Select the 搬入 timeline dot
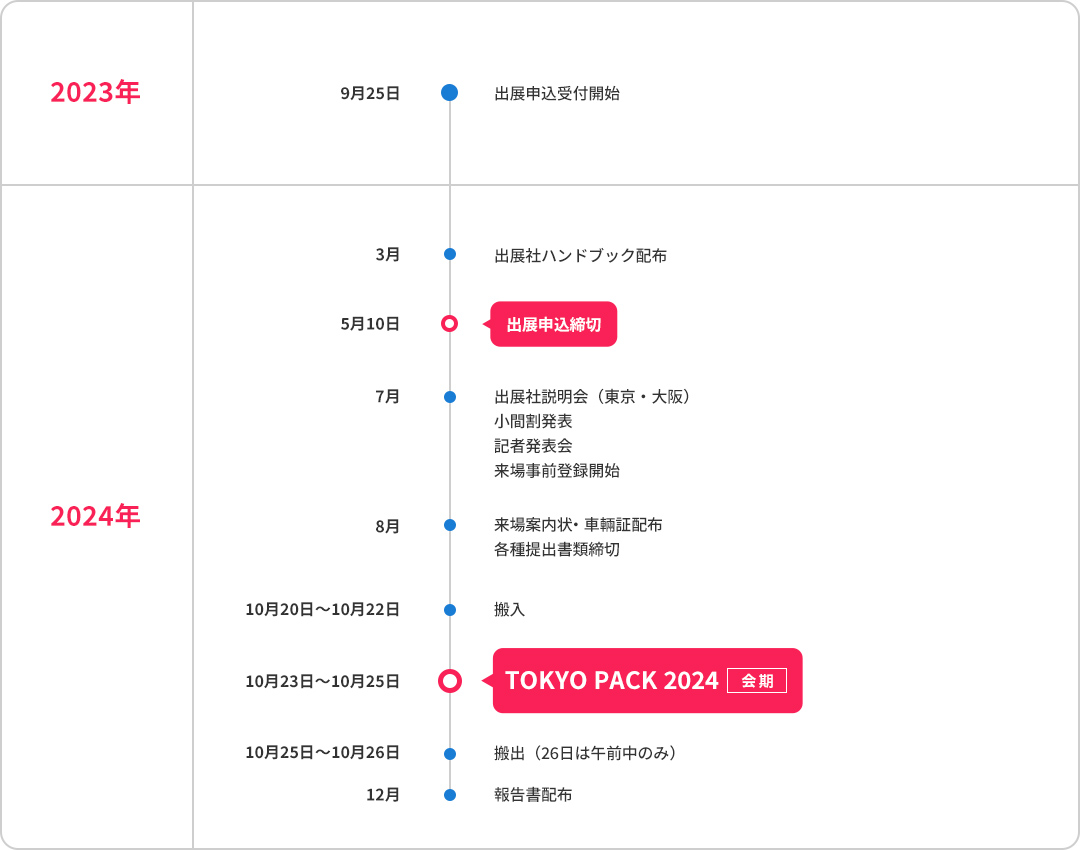The image size is (1080, 850). pos(450,610)
